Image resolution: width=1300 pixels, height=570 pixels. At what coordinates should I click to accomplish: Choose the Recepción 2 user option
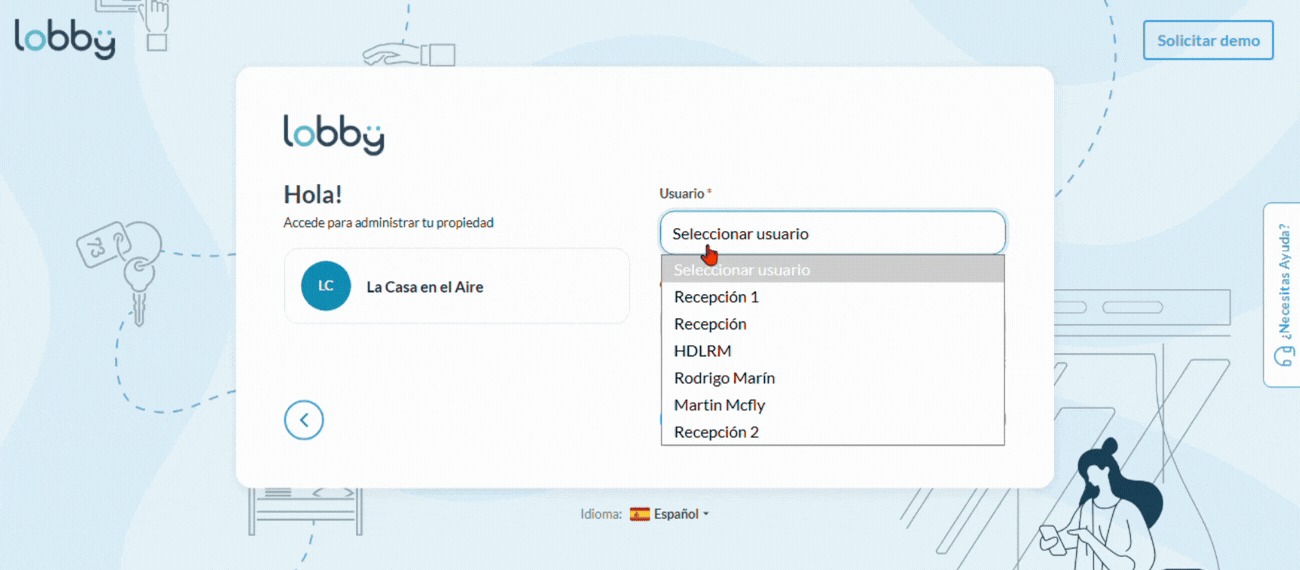tap(716, 432)
